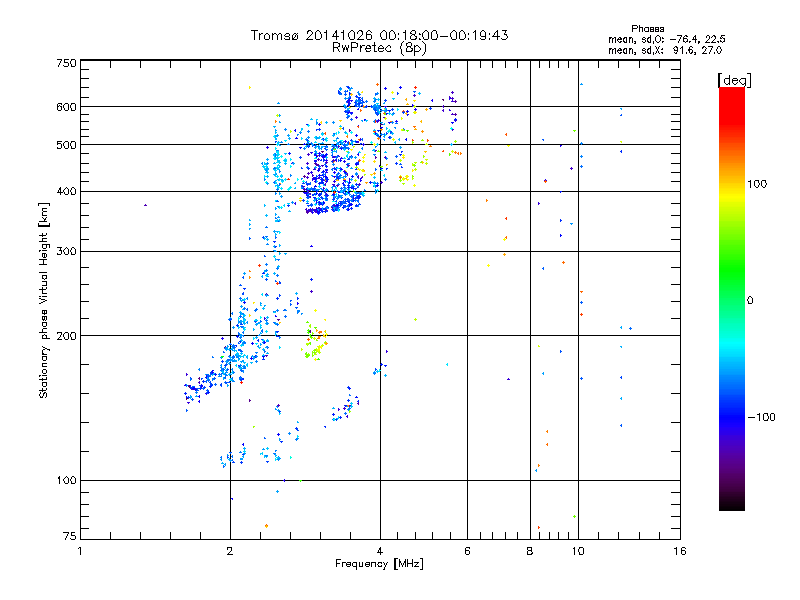Click the y-axis tick label '500'

(66, 145)
